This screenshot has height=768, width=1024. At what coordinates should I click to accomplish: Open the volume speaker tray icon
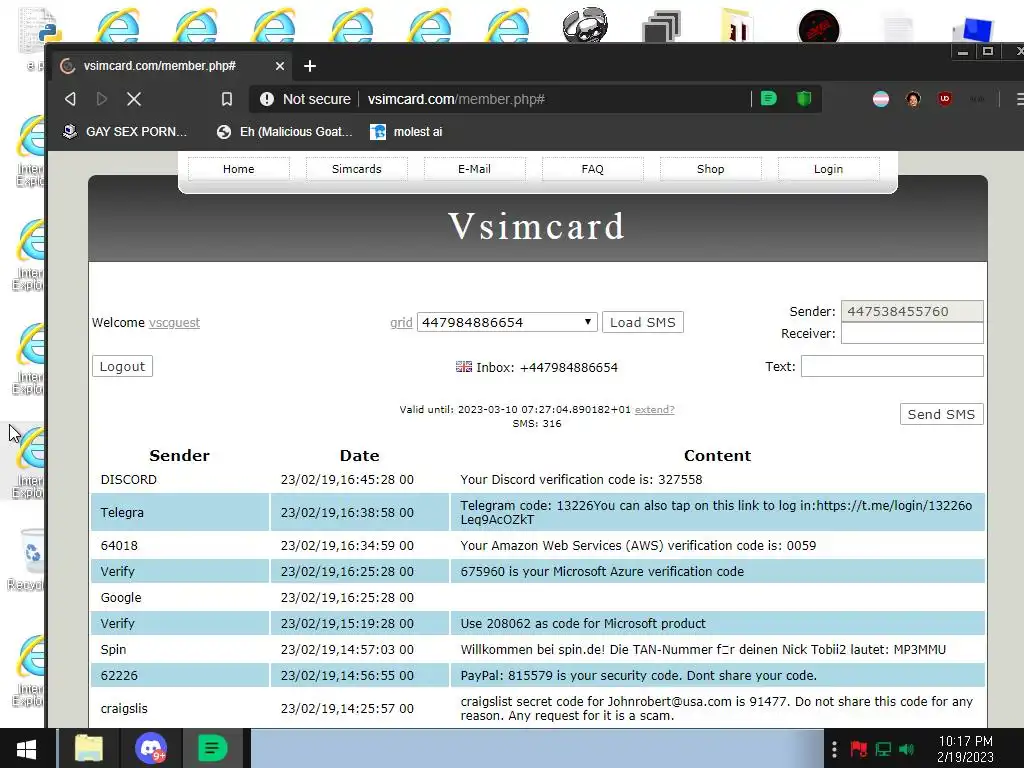(x=906, y=749)
